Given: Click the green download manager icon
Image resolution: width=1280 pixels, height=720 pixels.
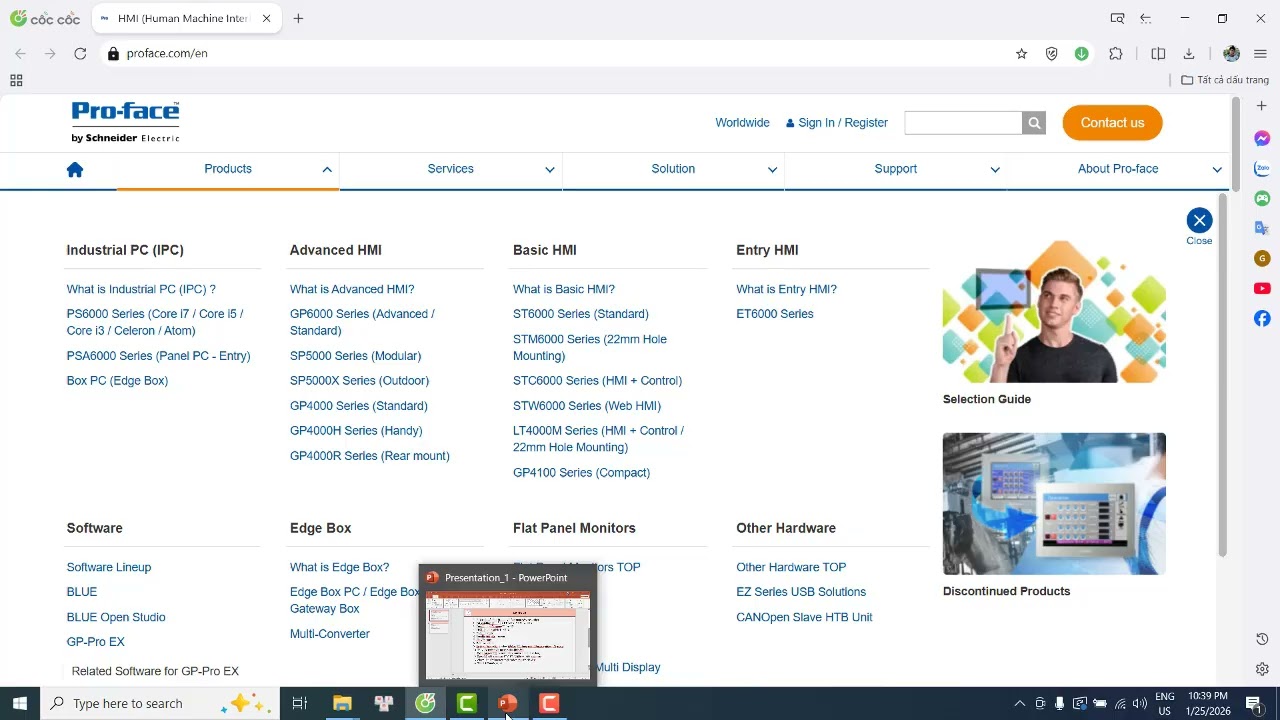Looking at the screenshot, I should (1081, 54).
